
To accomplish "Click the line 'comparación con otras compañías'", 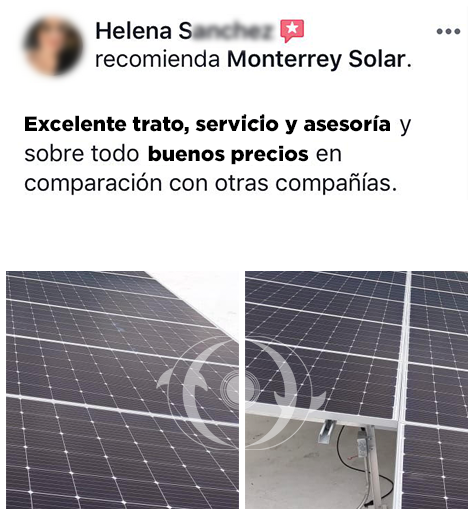I will tap(211, 183).
